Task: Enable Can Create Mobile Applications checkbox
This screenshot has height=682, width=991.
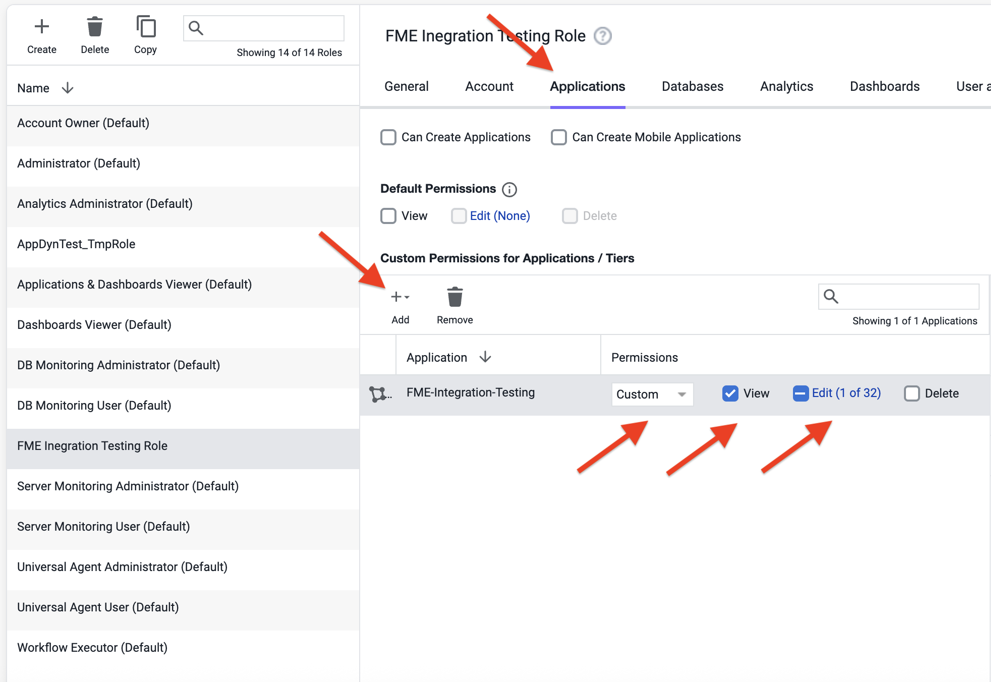Action: point(559,137)
